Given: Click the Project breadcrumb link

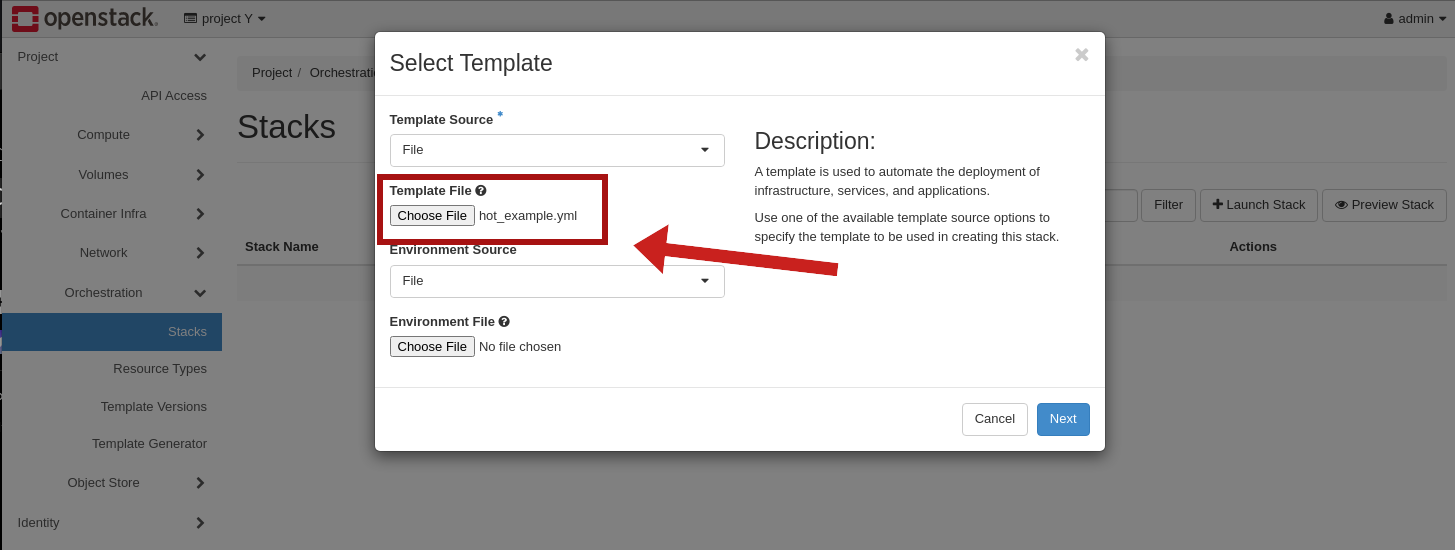Looking at the screenshot, I should 271,73.
